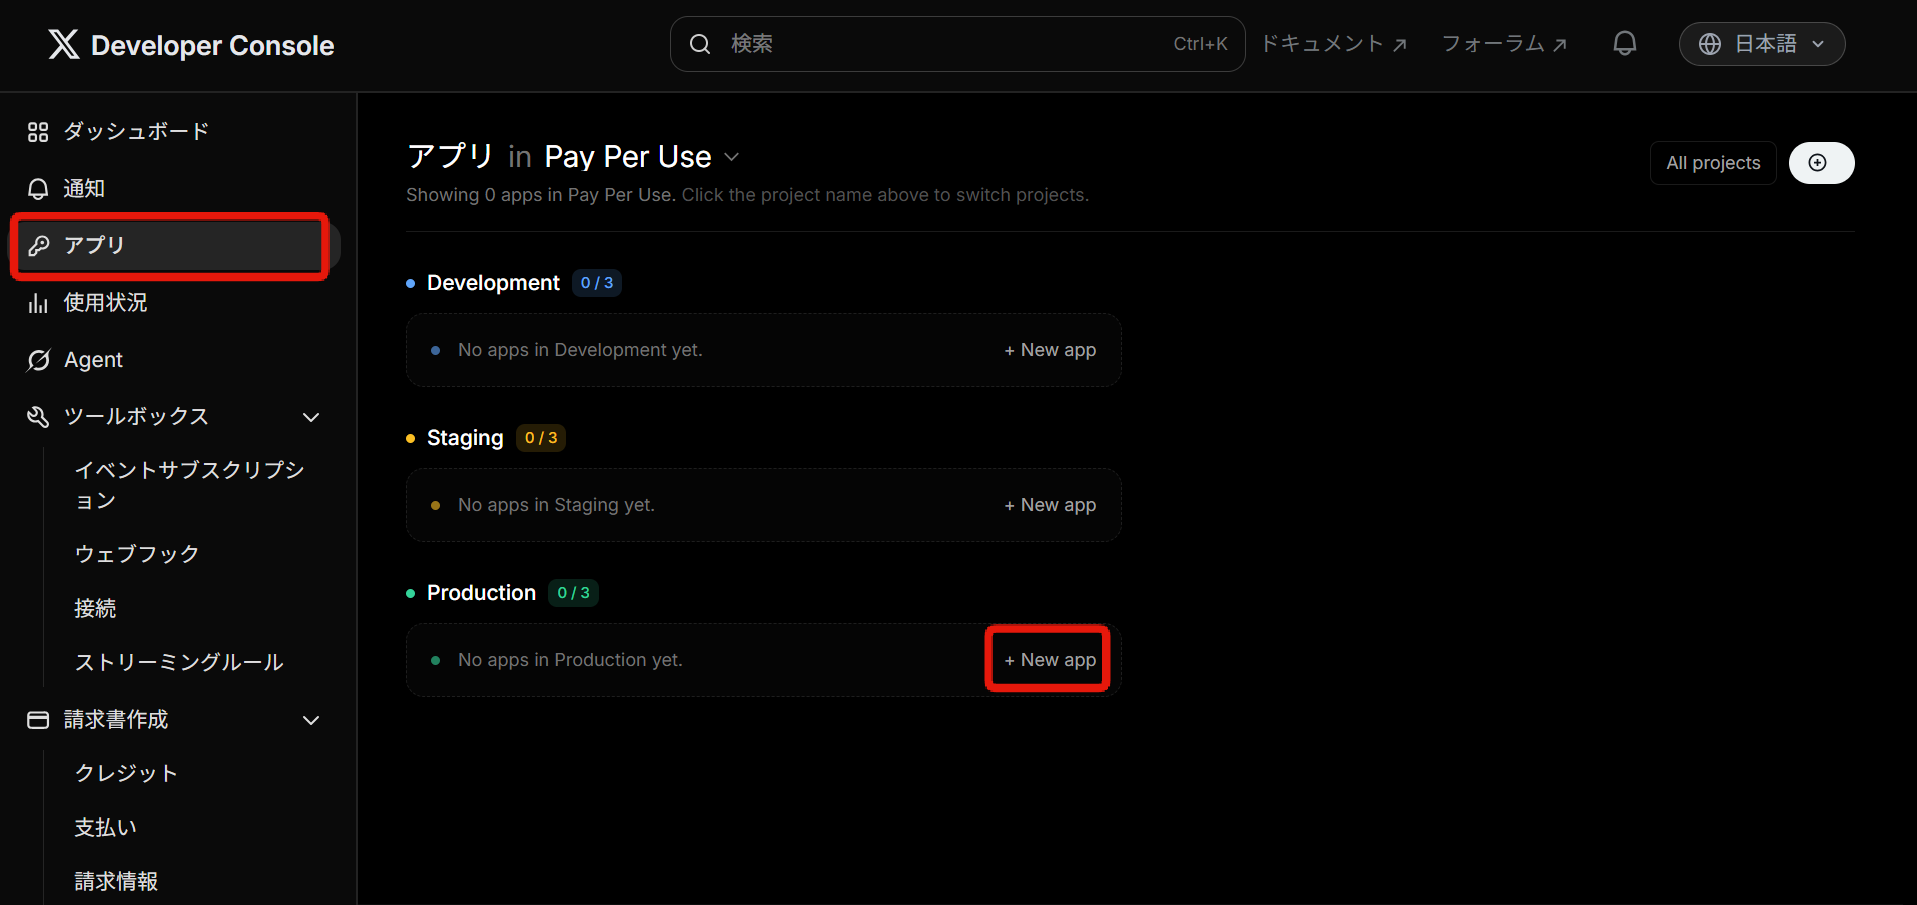The height and width of the screenshot is (905, 1917).
Task: Click the globe icon in language selector
Action: (x=1710, y=44)
